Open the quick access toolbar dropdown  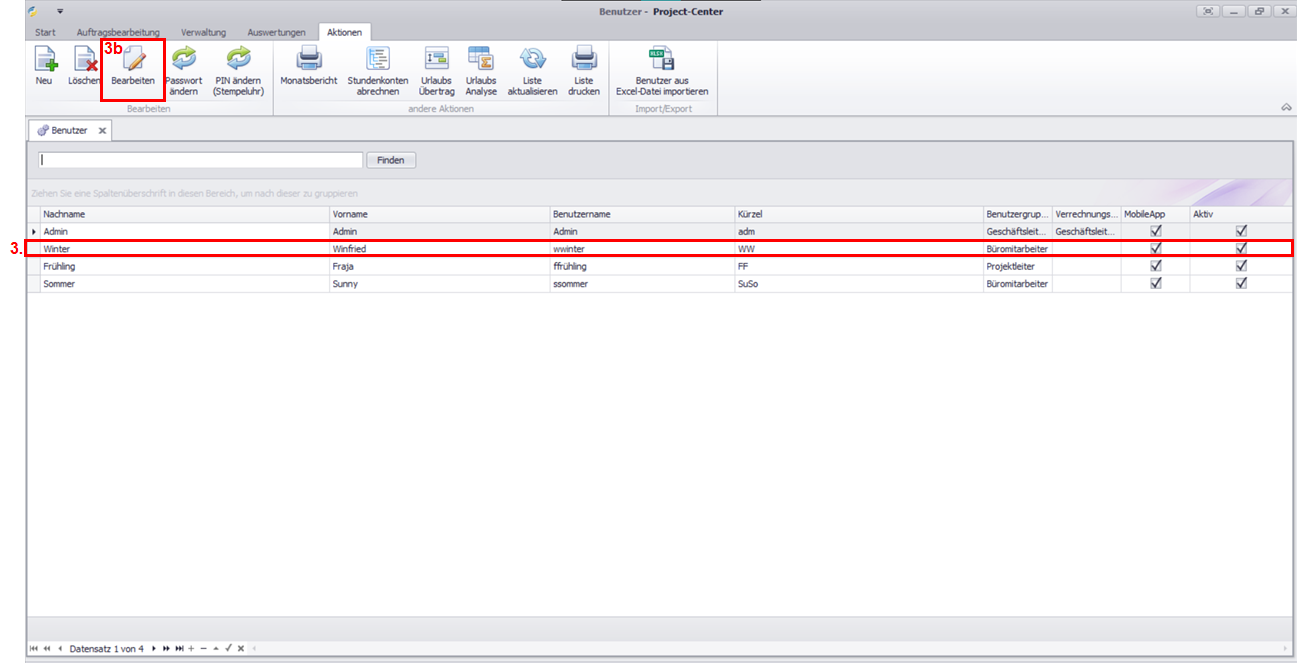60,11
